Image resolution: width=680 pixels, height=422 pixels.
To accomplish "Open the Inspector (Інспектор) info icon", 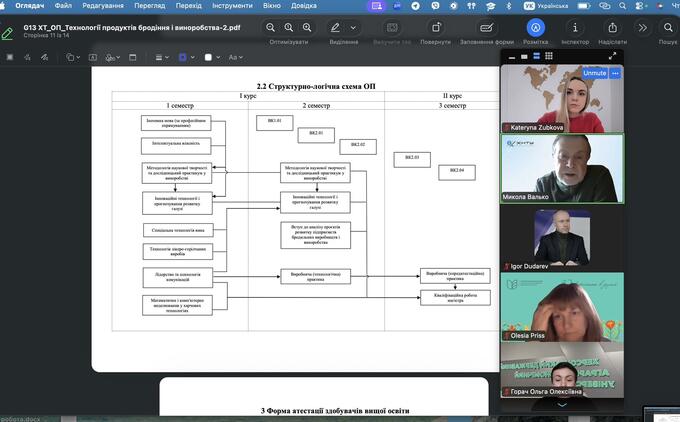I will tap(574, 27).
